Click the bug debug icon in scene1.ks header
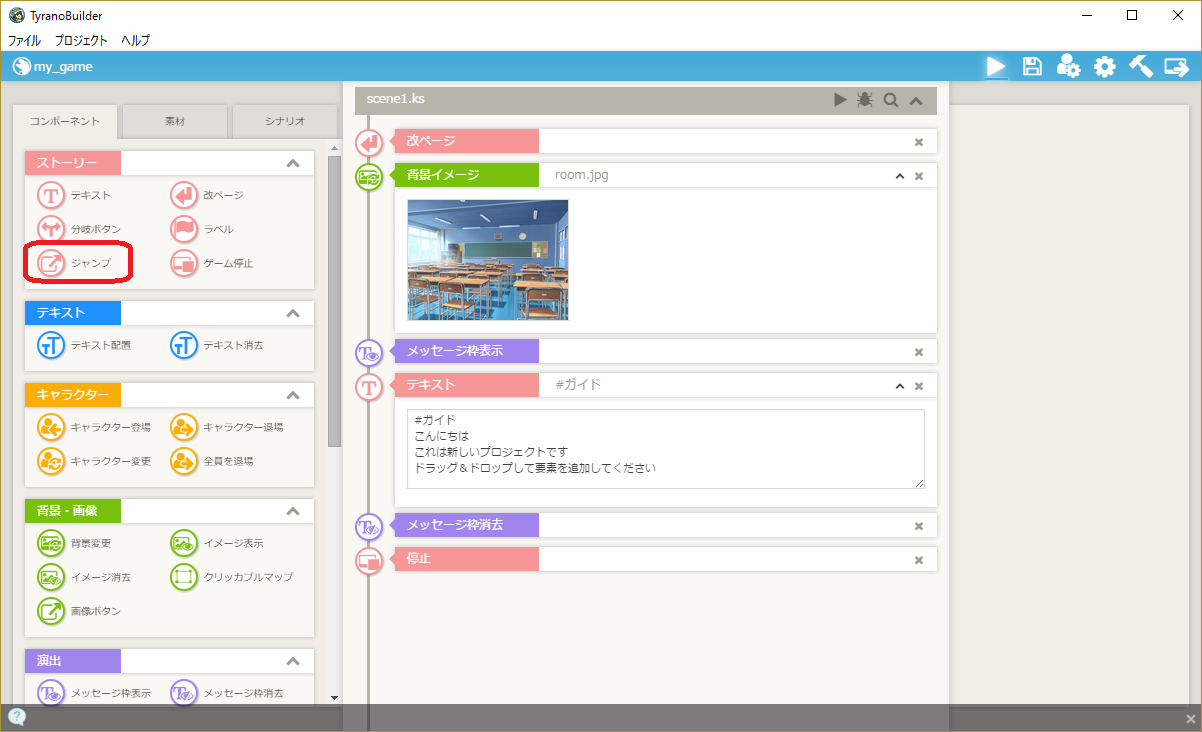The width and height of the screenshot is (1202, 732). [x=865, y=100]
